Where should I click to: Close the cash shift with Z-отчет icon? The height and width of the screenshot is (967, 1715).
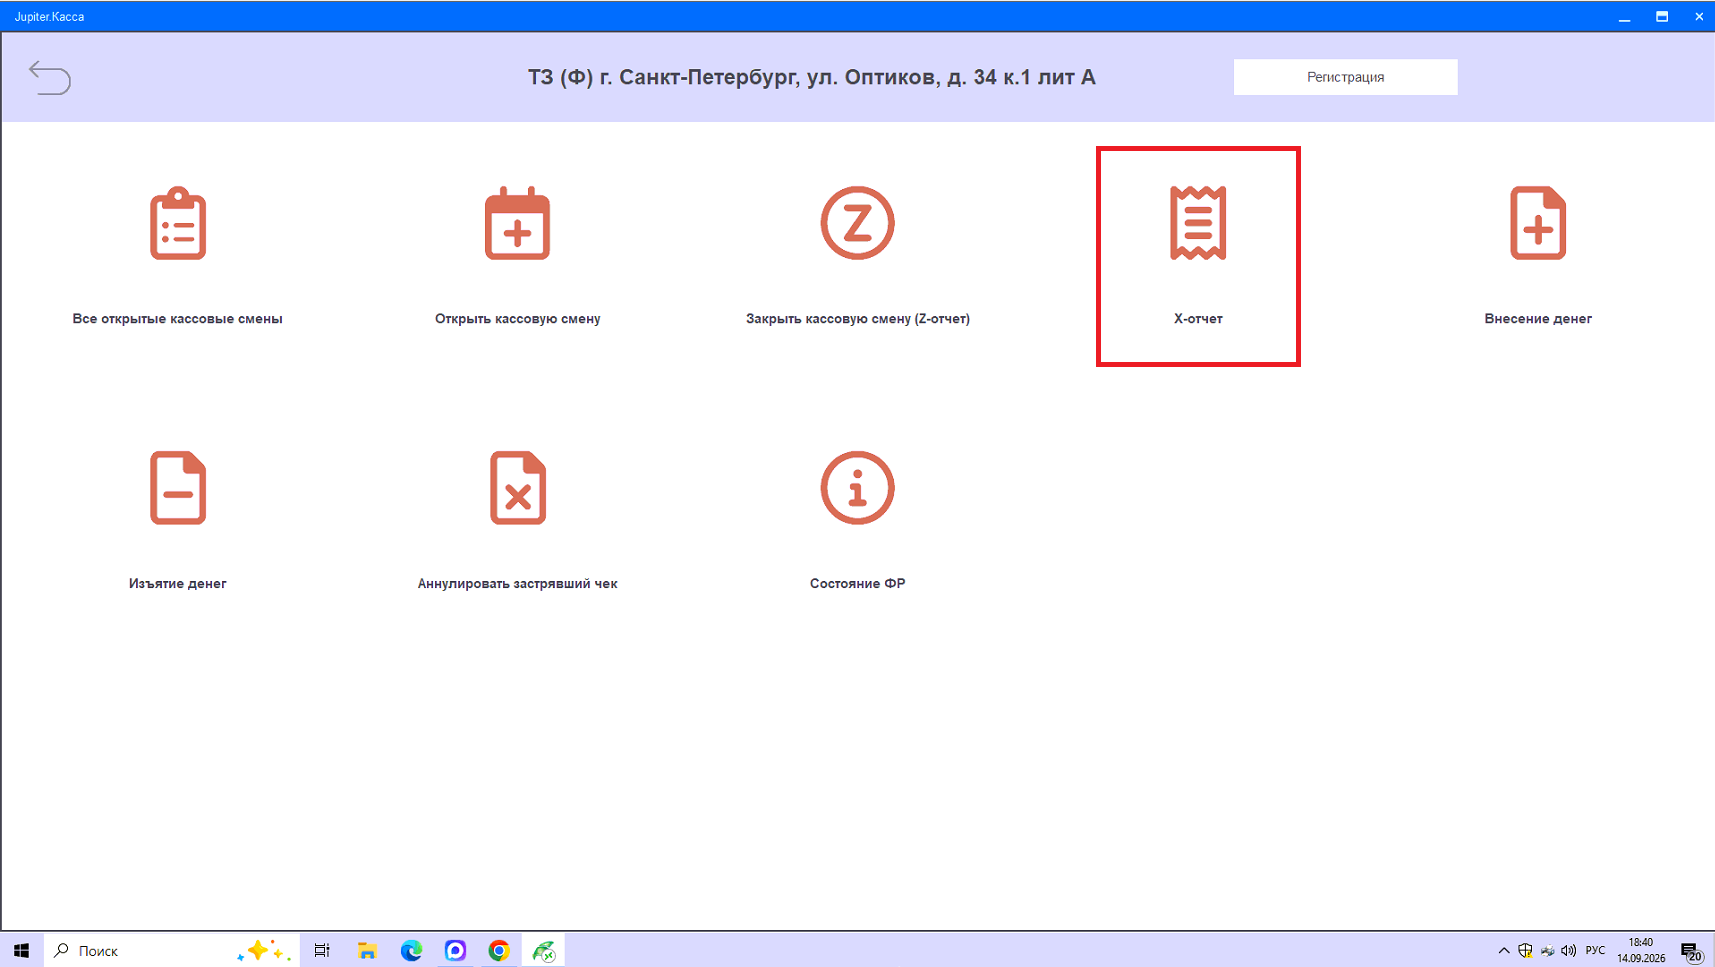857,223
